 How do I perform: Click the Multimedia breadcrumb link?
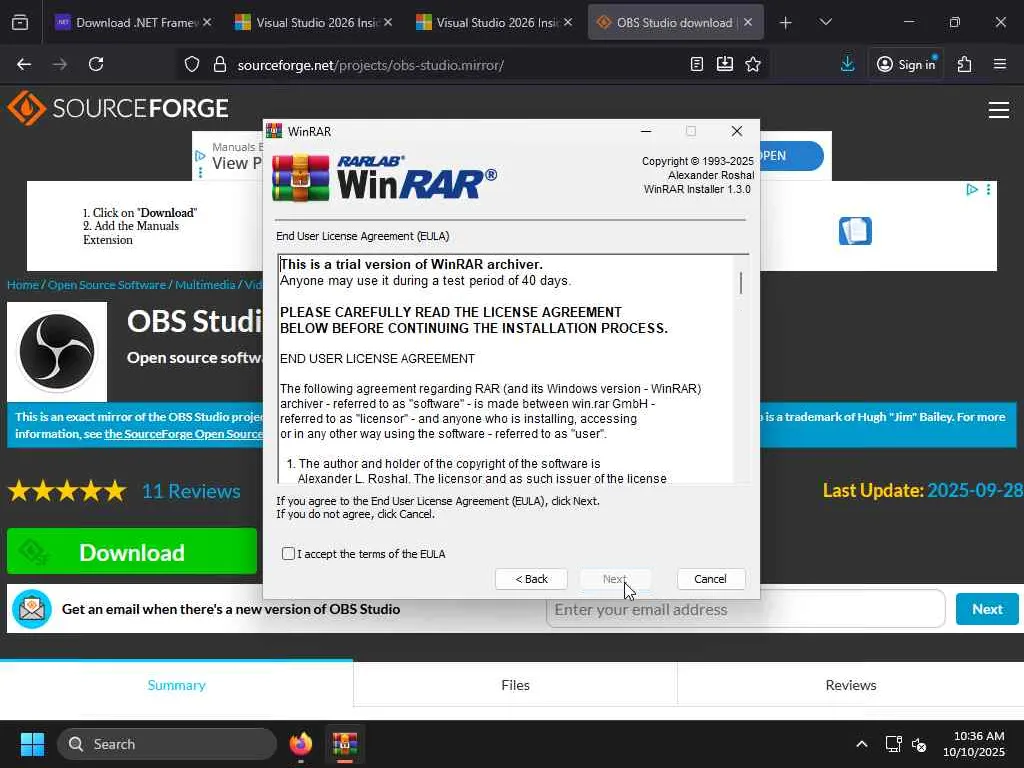205,285
